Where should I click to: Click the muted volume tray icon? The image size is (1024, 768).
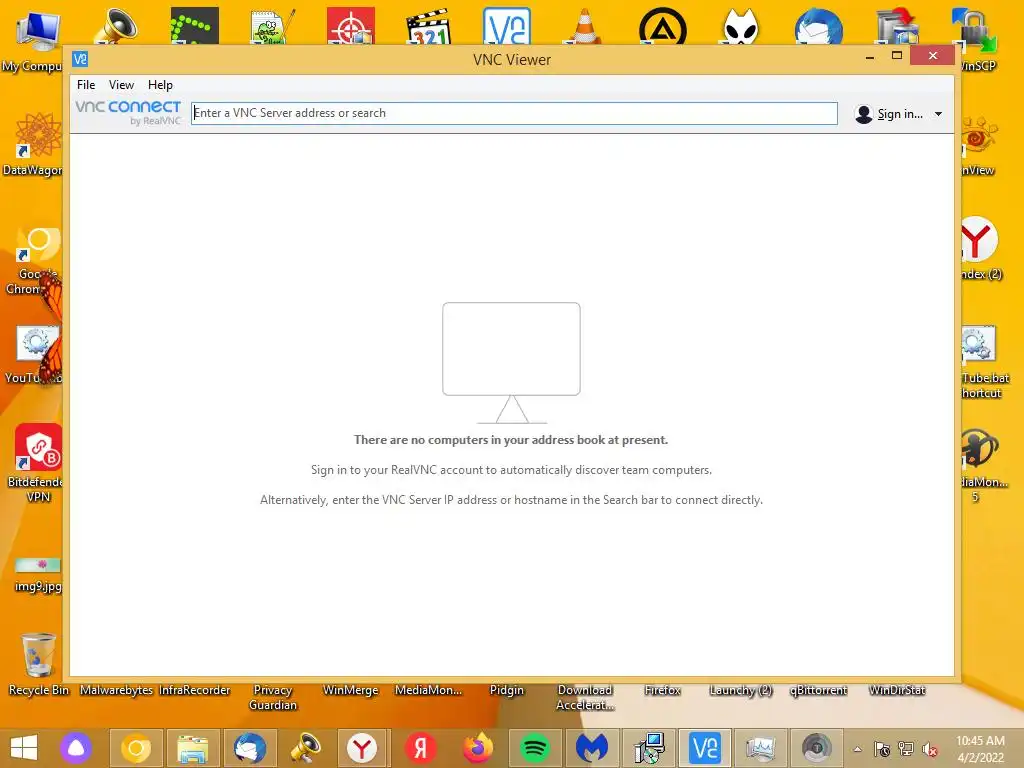point(930,749)
